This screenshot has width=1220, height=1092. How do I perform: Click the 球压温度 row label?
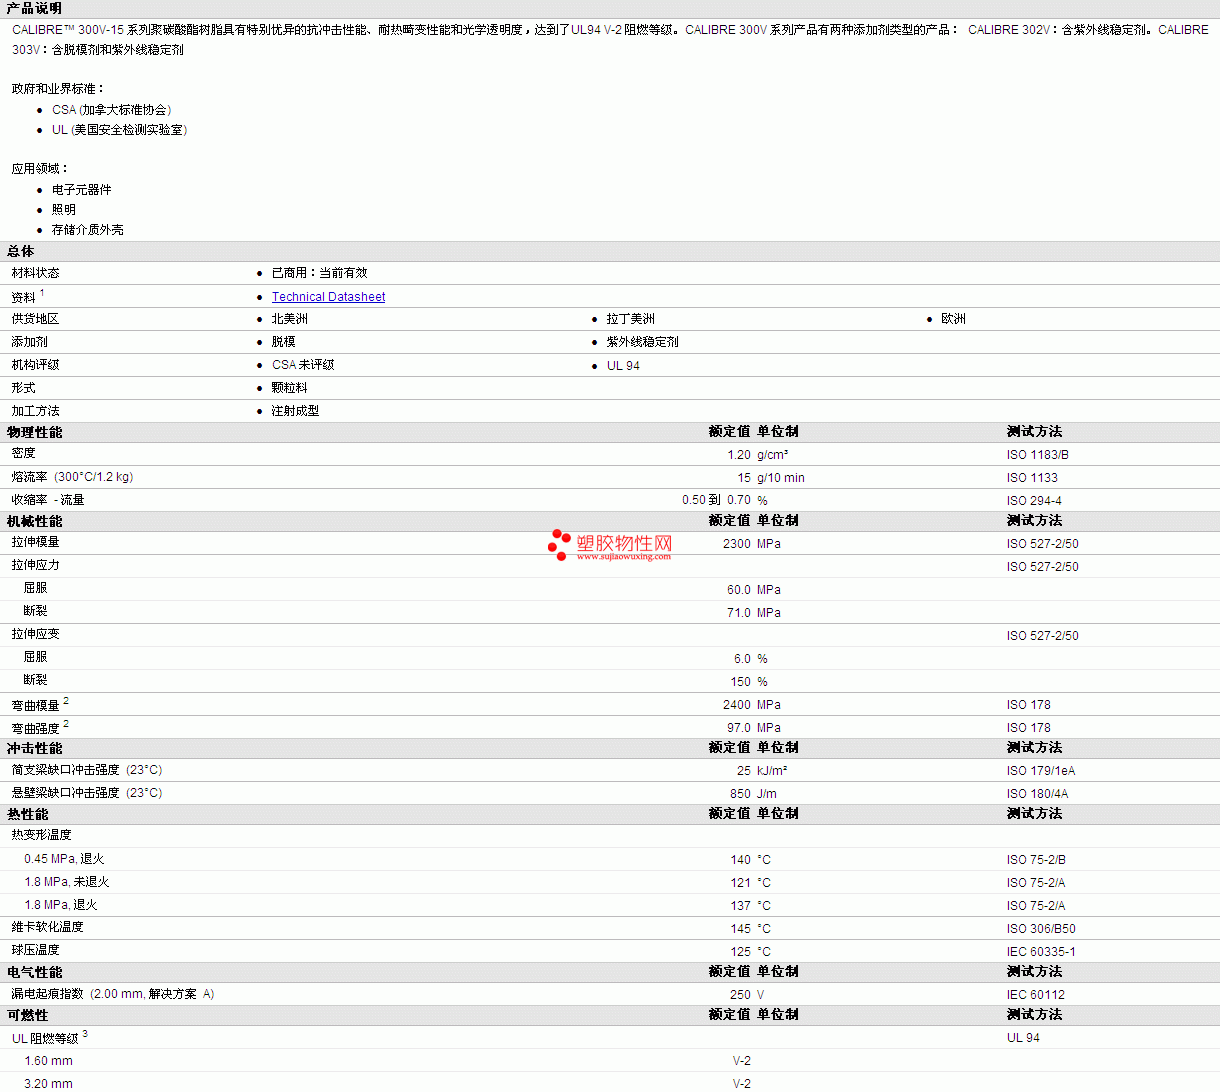pyautogui.click(x=36, y=950)
